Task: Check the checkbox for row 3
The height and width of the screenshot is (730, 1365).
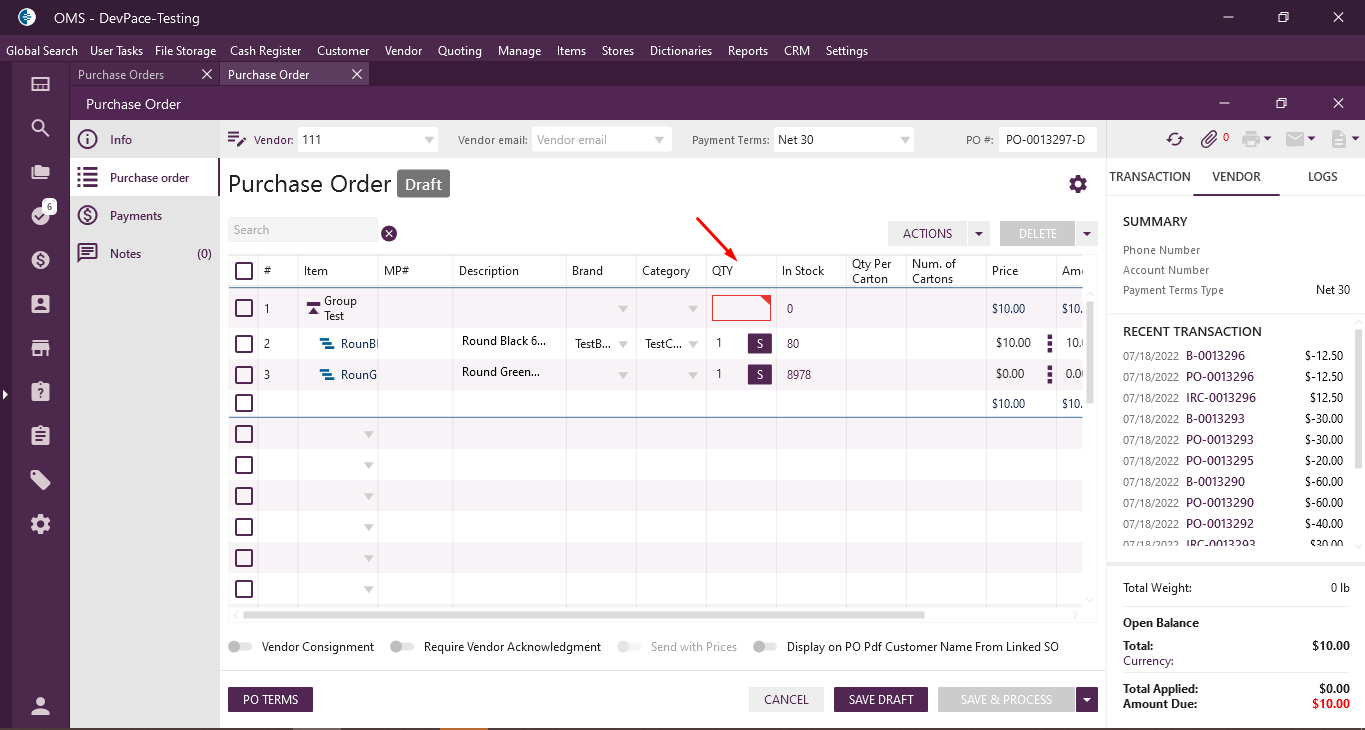Action: 244,375
